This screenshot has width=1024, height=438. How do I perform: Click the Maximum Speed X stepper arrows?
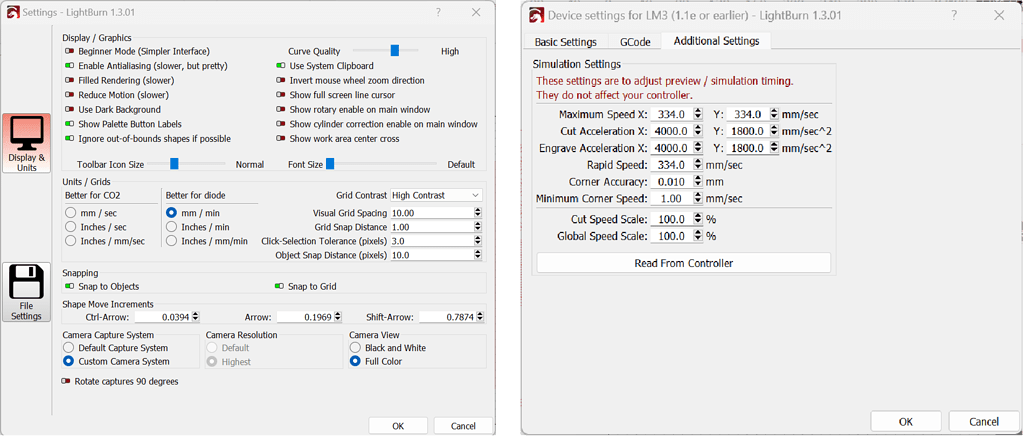pos(699,114)
